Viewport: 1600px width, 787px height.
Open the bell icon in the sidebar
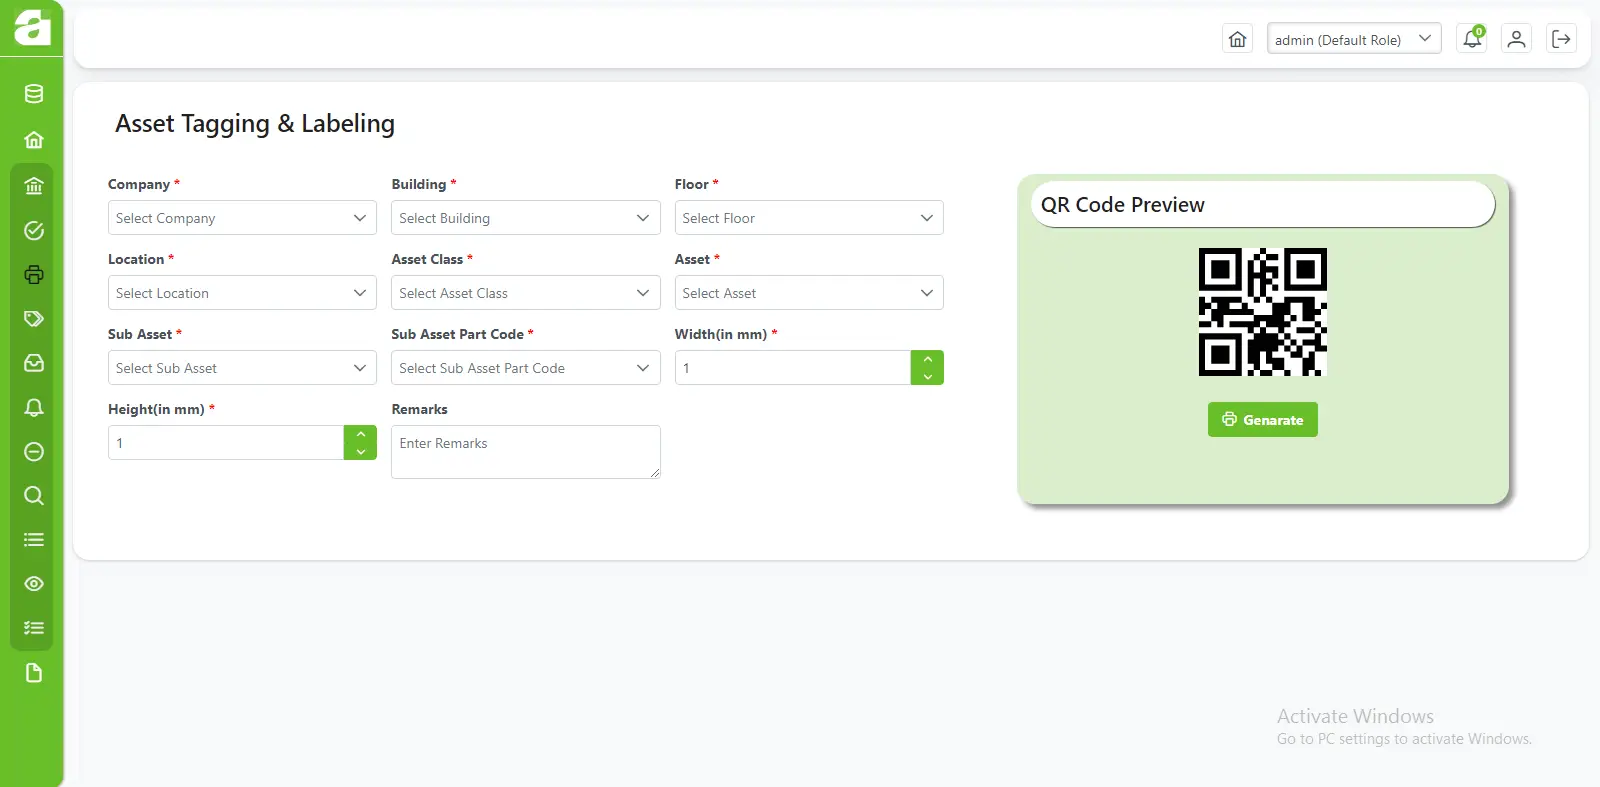[34, 407]
